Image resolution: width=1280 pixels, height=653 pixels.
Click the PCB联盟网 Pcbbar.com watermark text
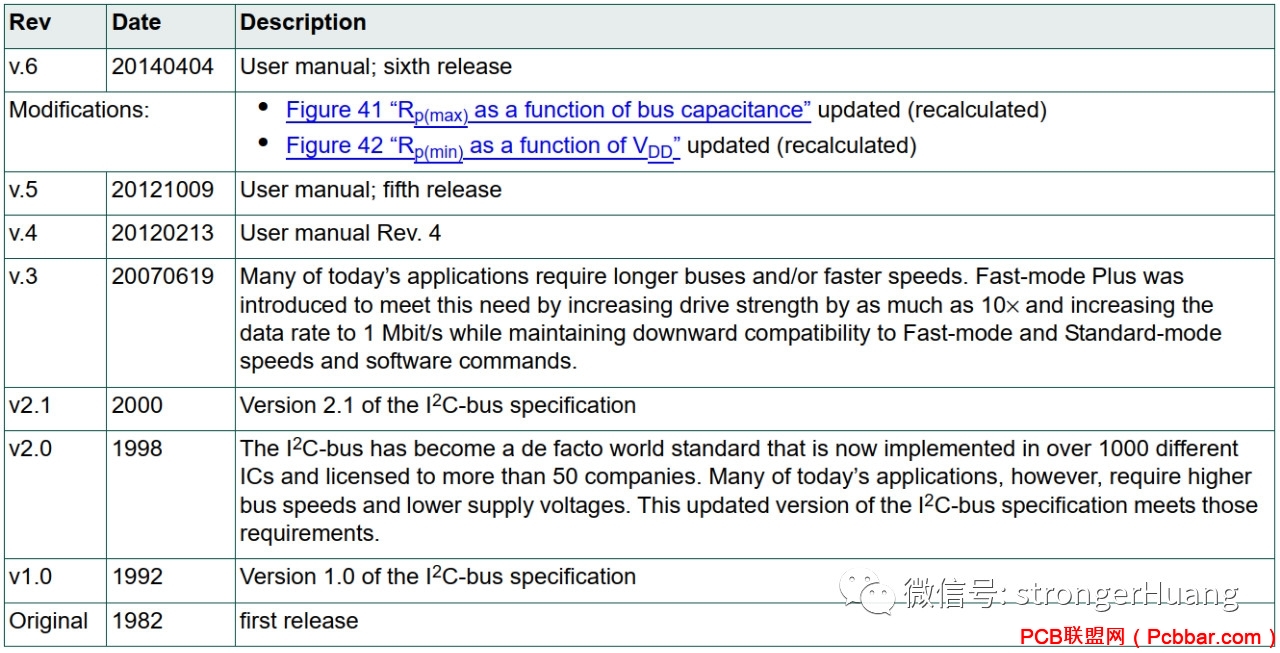1146,637
